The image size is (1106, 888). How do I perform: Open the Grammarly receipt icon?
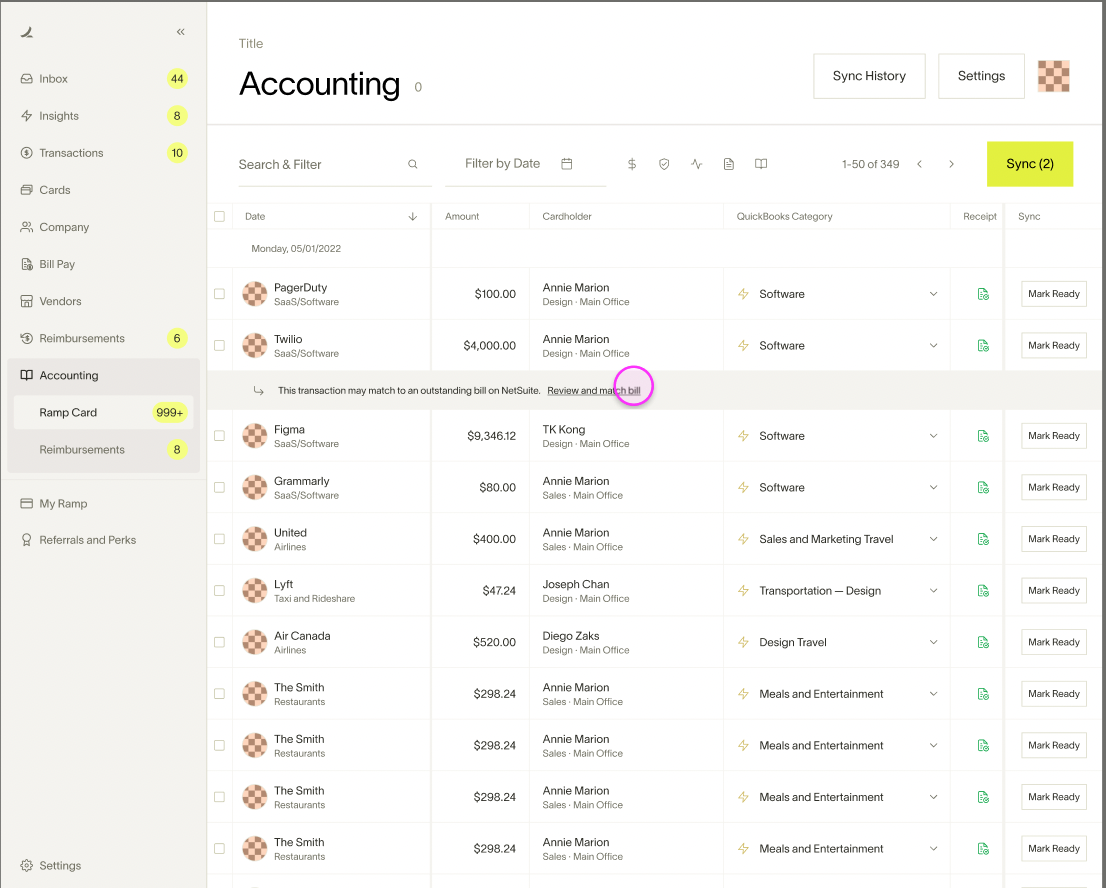tap(983, 487)
